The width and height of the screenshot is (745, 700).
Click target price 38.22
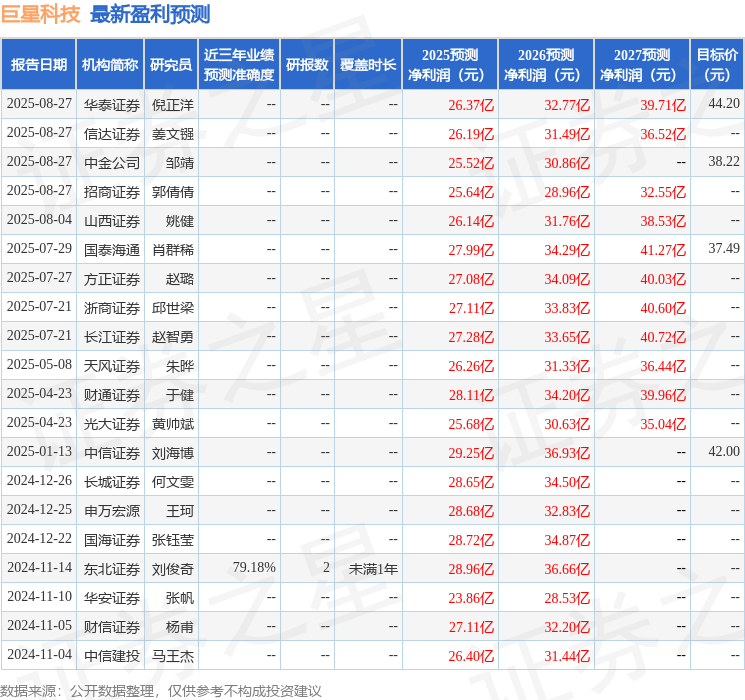pyautogui.click(x=724, y=162)
